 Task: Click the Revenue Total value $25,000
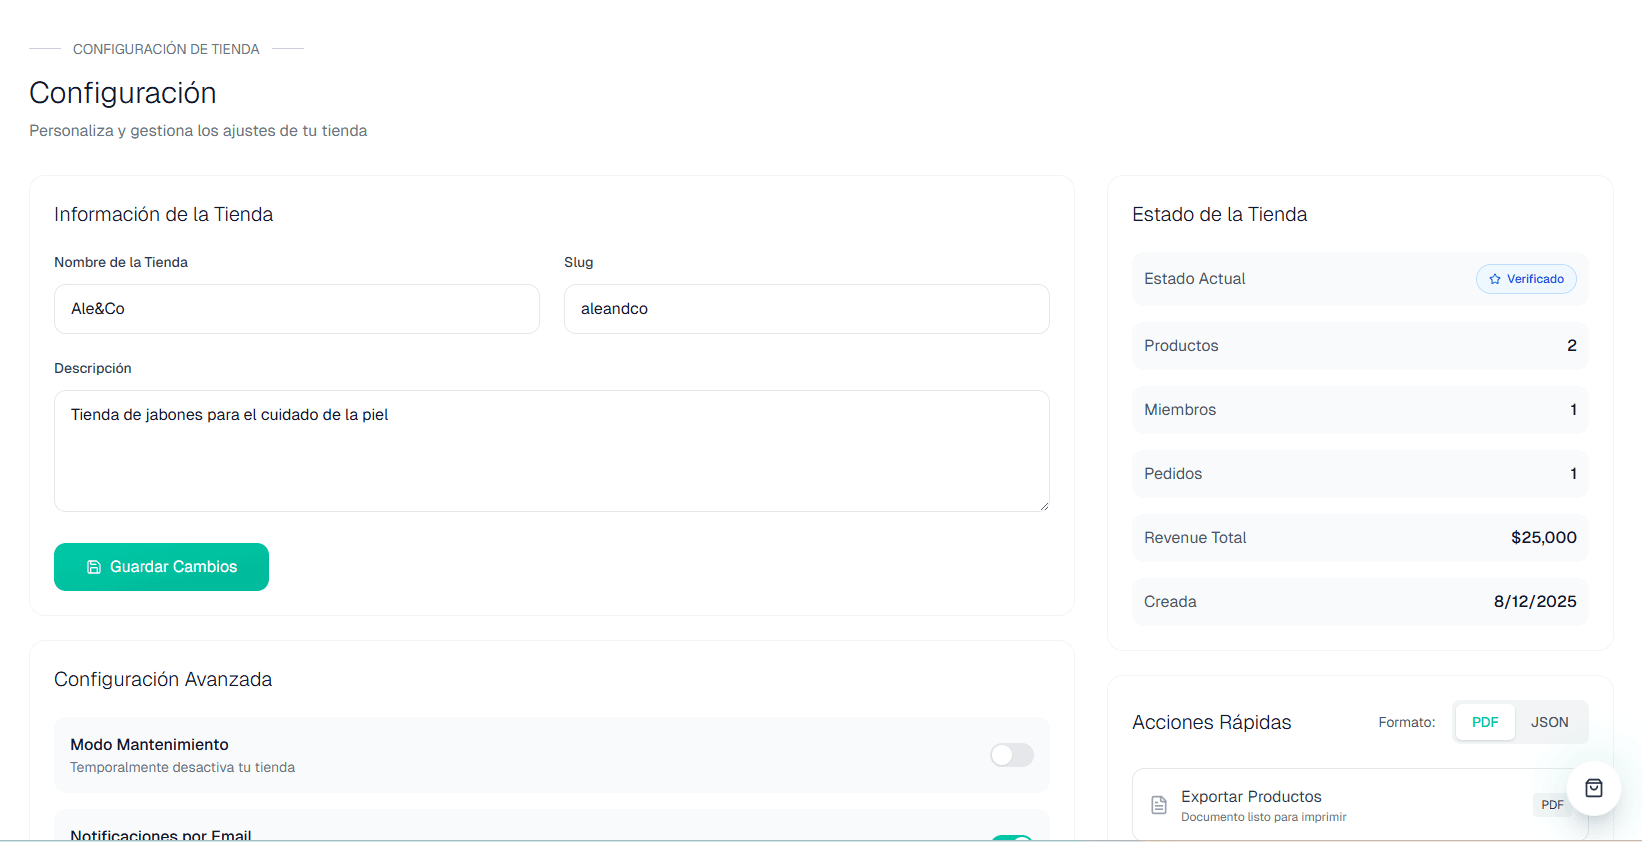tap(1544, 538)
